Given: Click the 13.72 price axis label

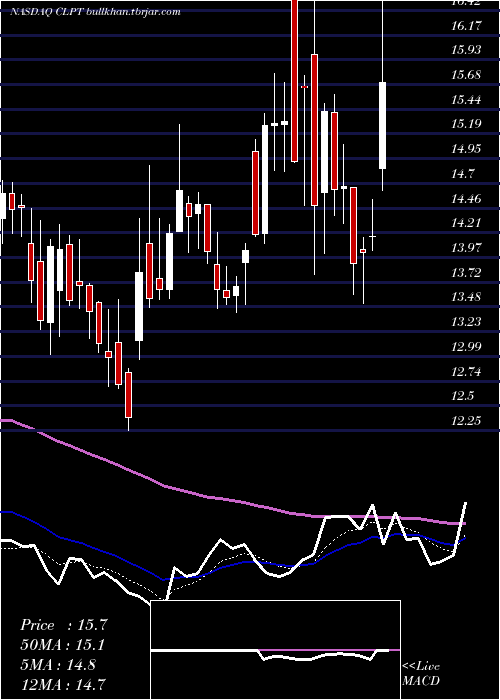Looking at the screenshot, I should (x=466, y=272).
